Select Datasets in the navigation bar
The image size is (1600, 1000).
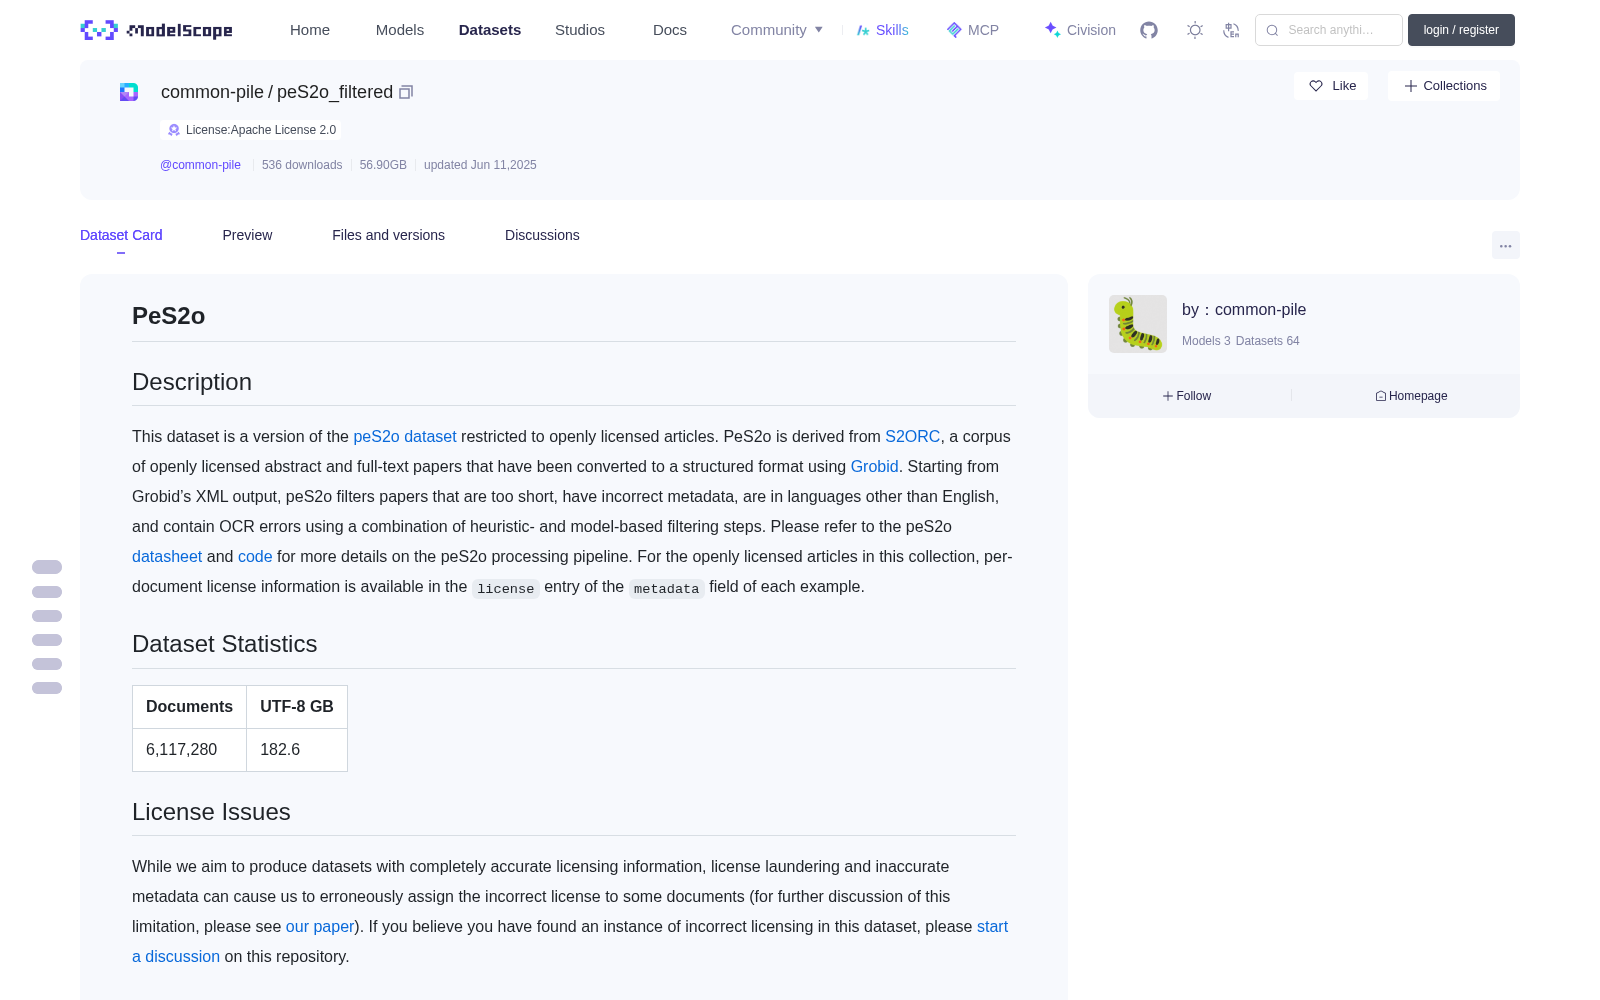490,30
